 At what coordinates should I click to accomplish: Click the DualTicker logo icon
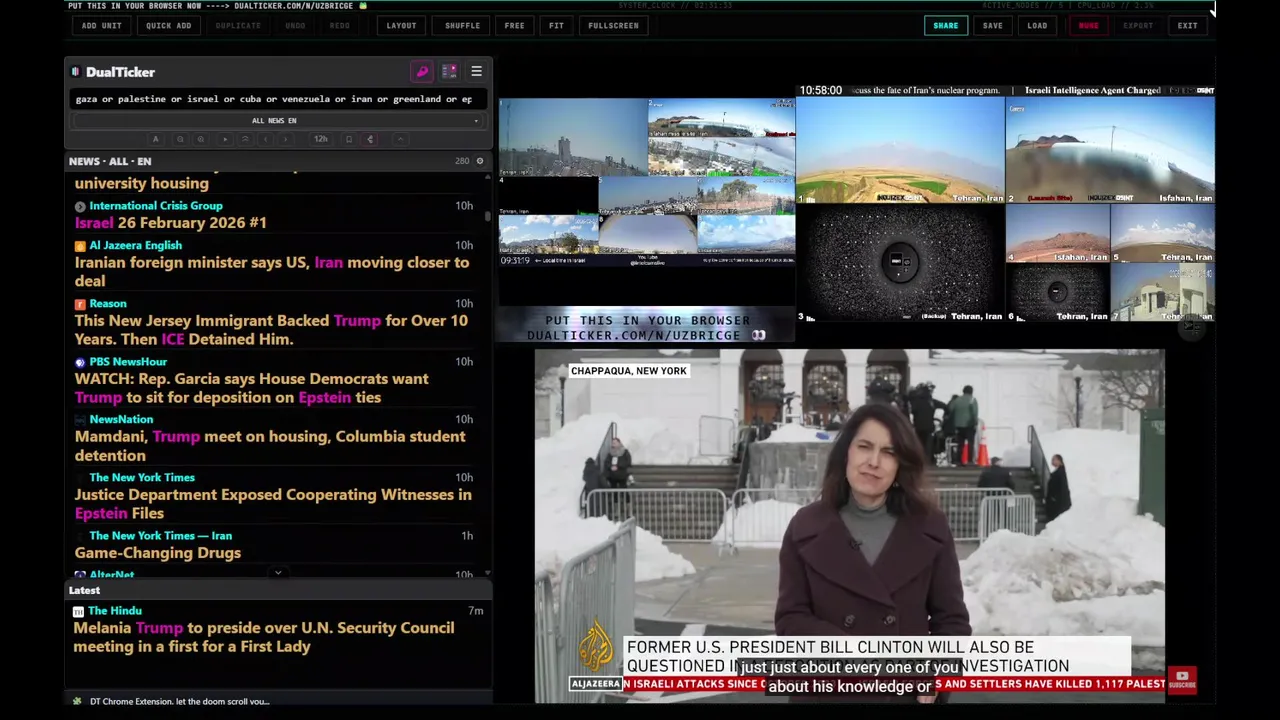[75, 72]
